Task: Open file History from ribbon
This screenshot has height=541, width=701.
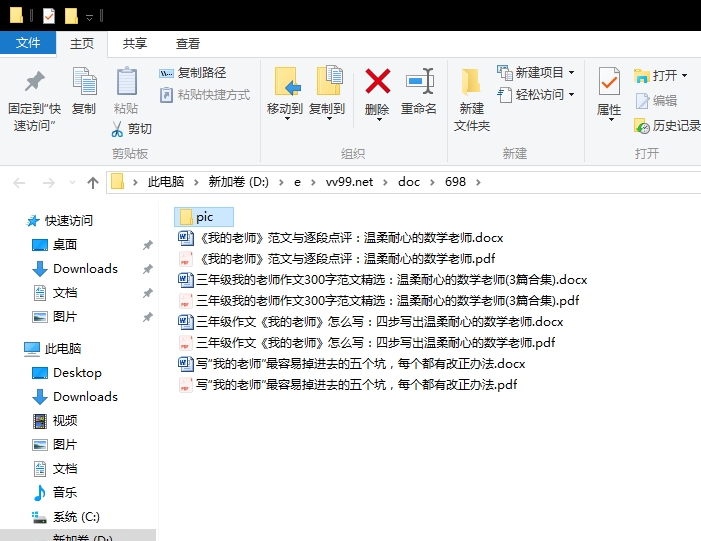Action: [x=667, y=126]
